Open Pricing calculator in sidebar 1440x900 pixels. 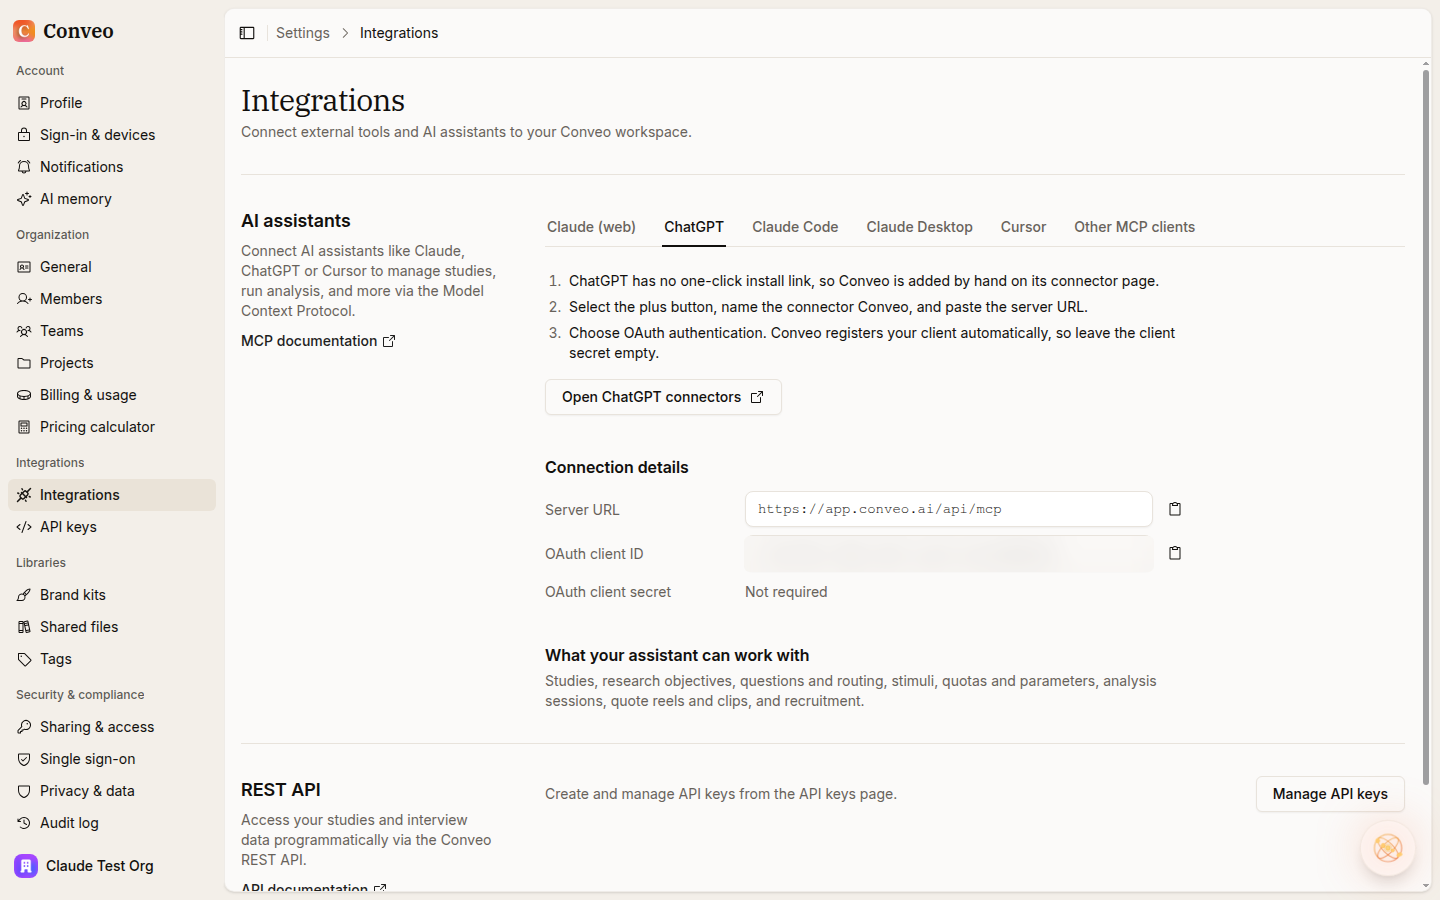[x=112, y=427]
